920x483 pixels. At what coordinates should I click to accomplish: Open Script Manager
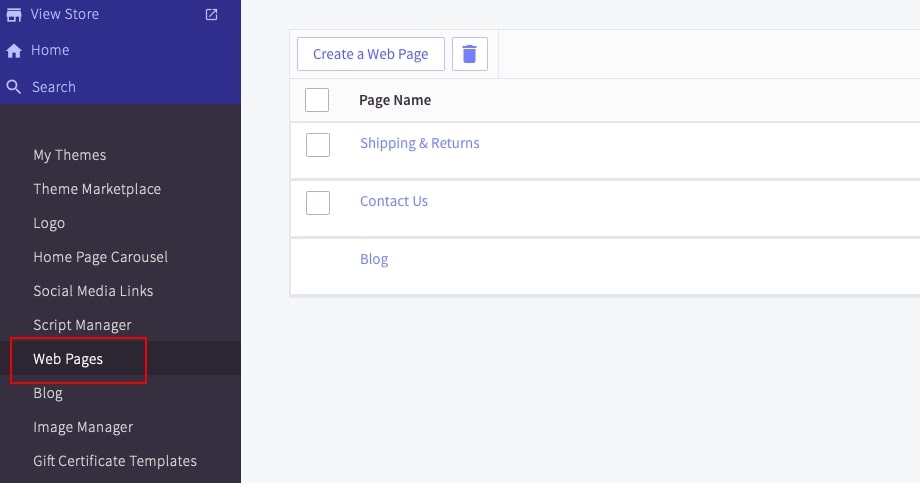pyautogui.click(x=82, y=325)
